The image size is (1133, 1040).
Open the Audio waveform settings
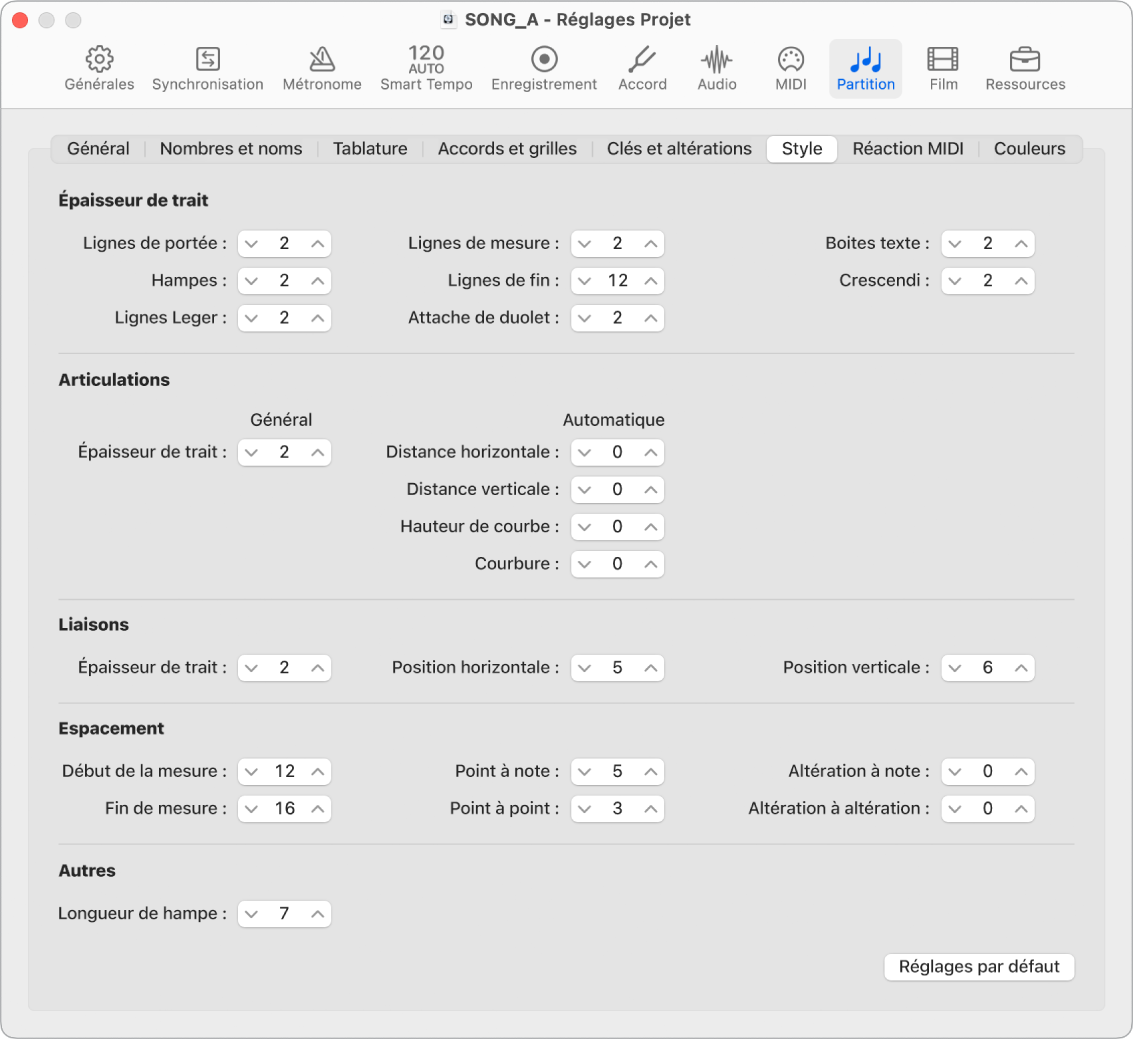[x=717, y=69]
